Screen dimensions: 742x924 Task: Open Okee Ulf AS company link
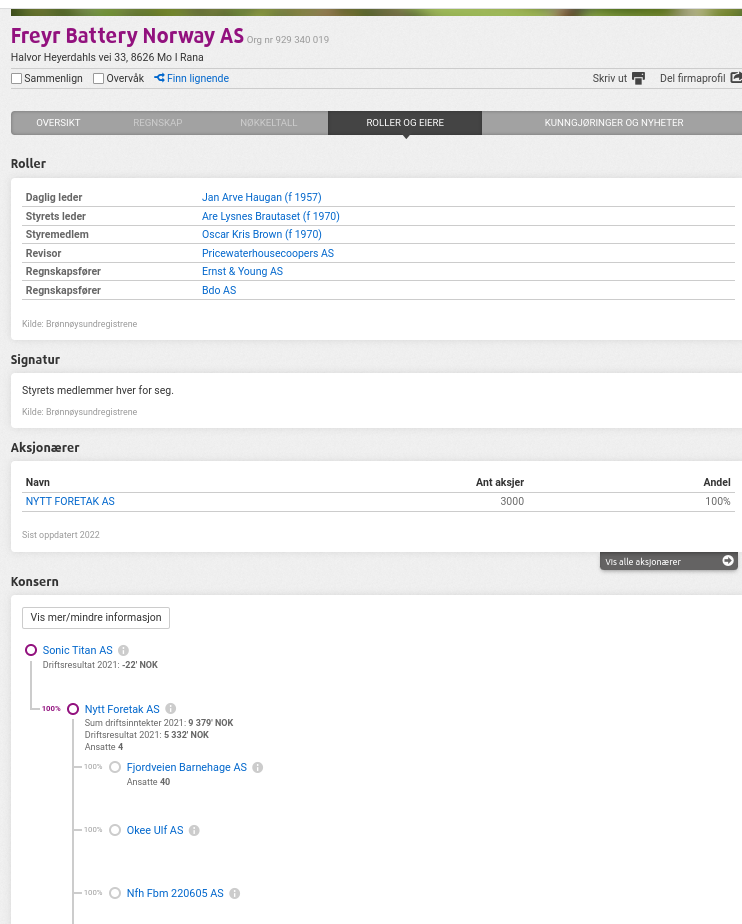(155, 830)
